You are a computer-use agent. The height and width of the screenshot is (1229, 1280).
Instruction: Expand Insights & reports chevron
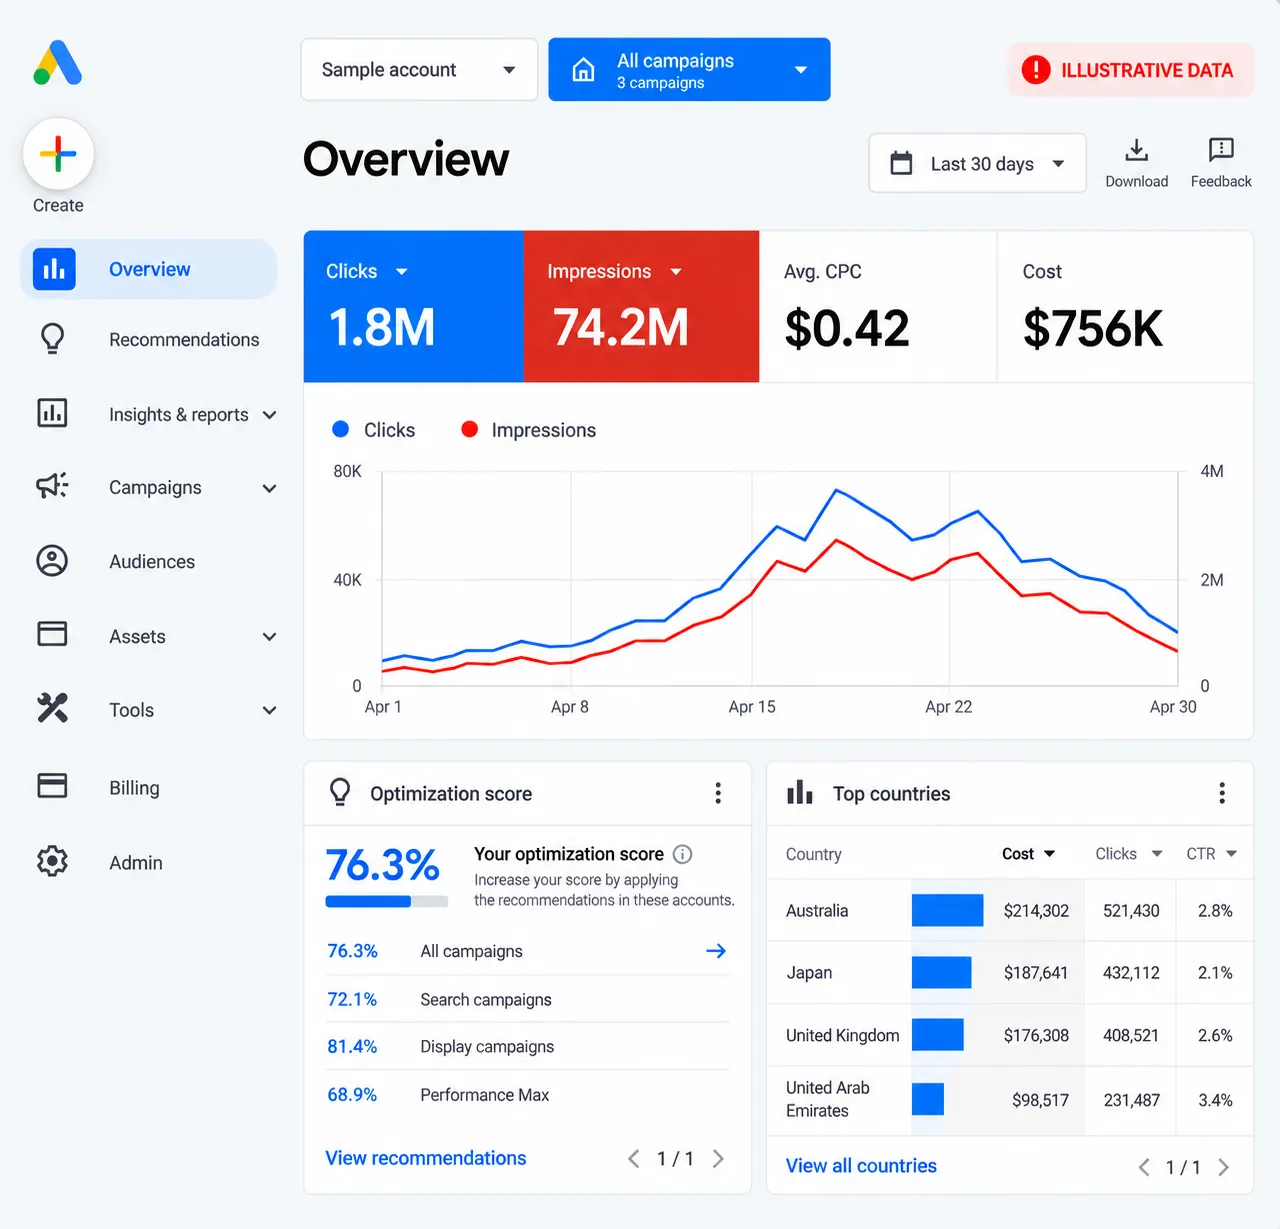269,414
